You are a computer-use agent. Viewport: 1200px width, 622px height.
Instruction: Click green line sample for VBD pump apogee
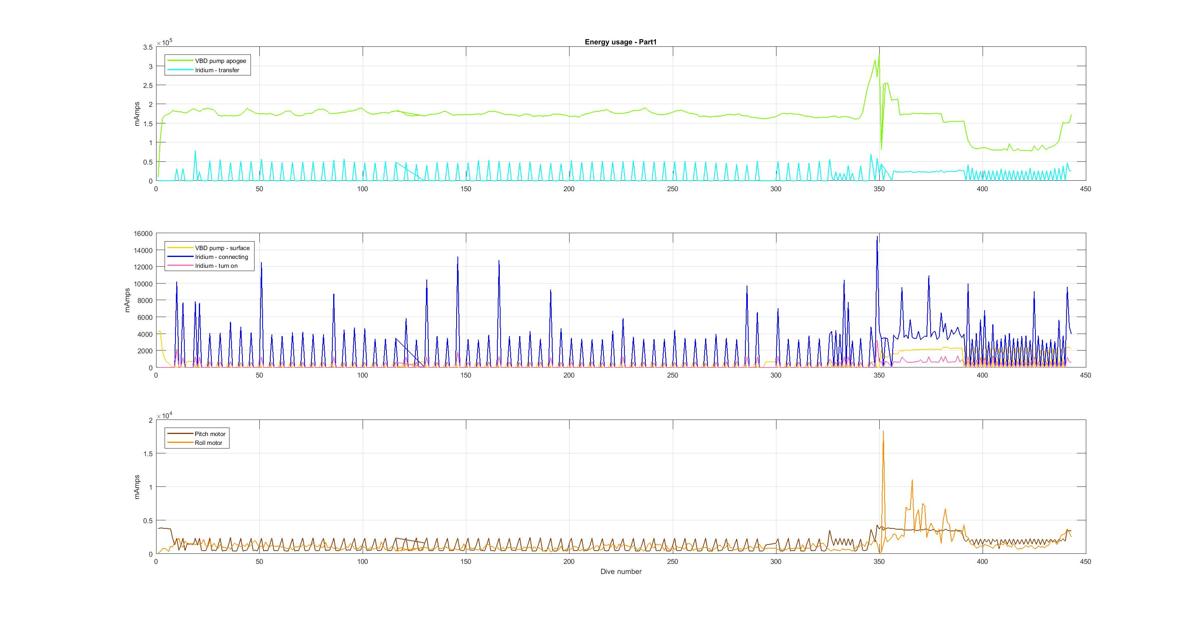pyautogui.click(x=180, y=60)
